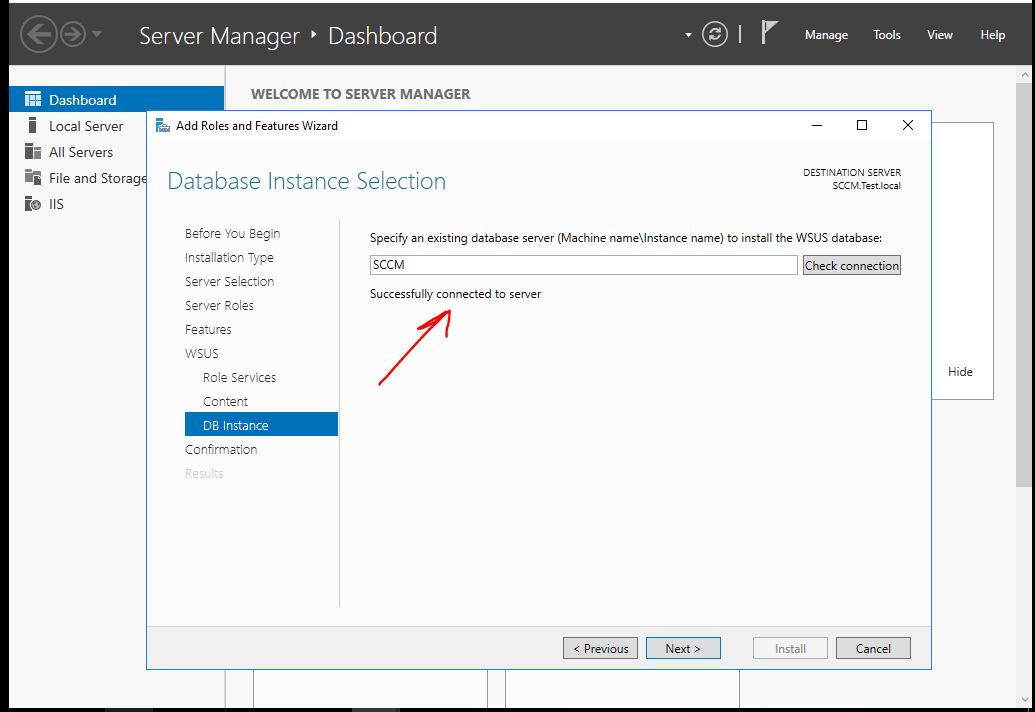The height and width of the screenshot is (712, 1035).
Task: Click the database server name field
Action: (584, 265)
